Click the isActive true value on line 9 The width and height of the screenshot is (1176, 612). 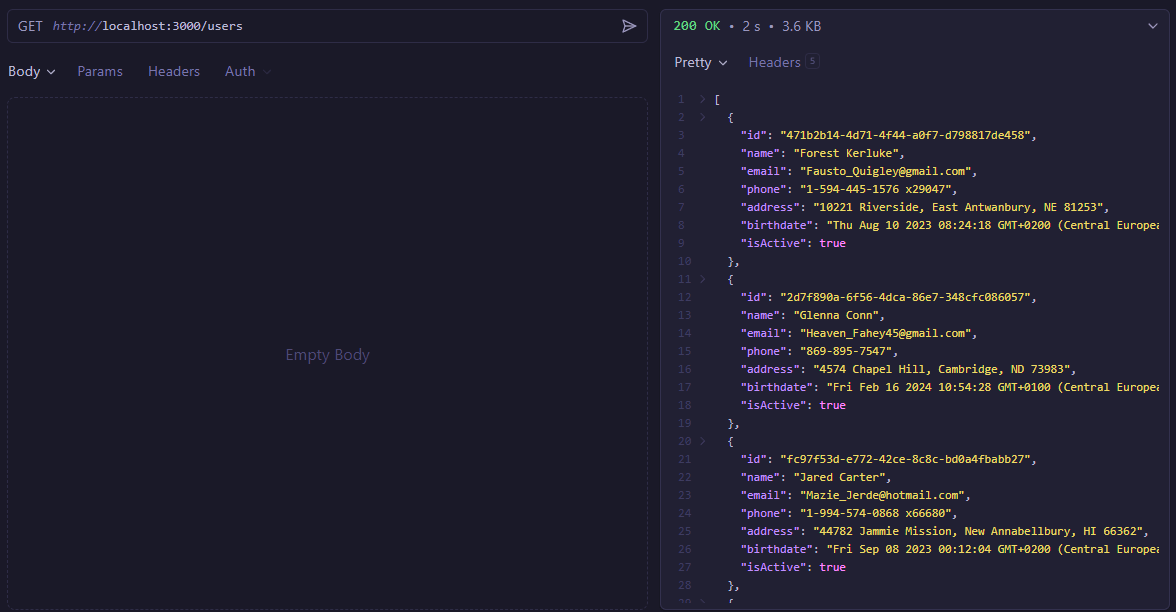(x=832, y=243)
